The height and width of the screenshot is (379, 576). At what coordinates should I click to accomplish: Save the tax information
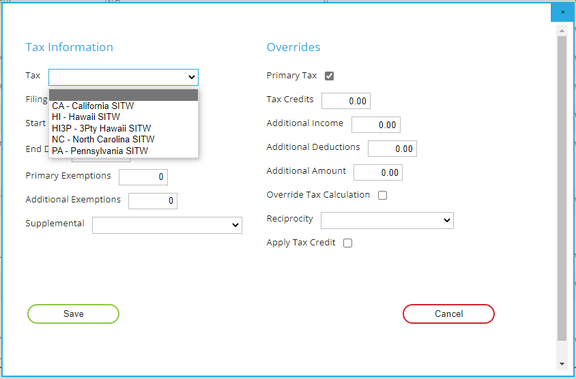click(x=73, y=314)
